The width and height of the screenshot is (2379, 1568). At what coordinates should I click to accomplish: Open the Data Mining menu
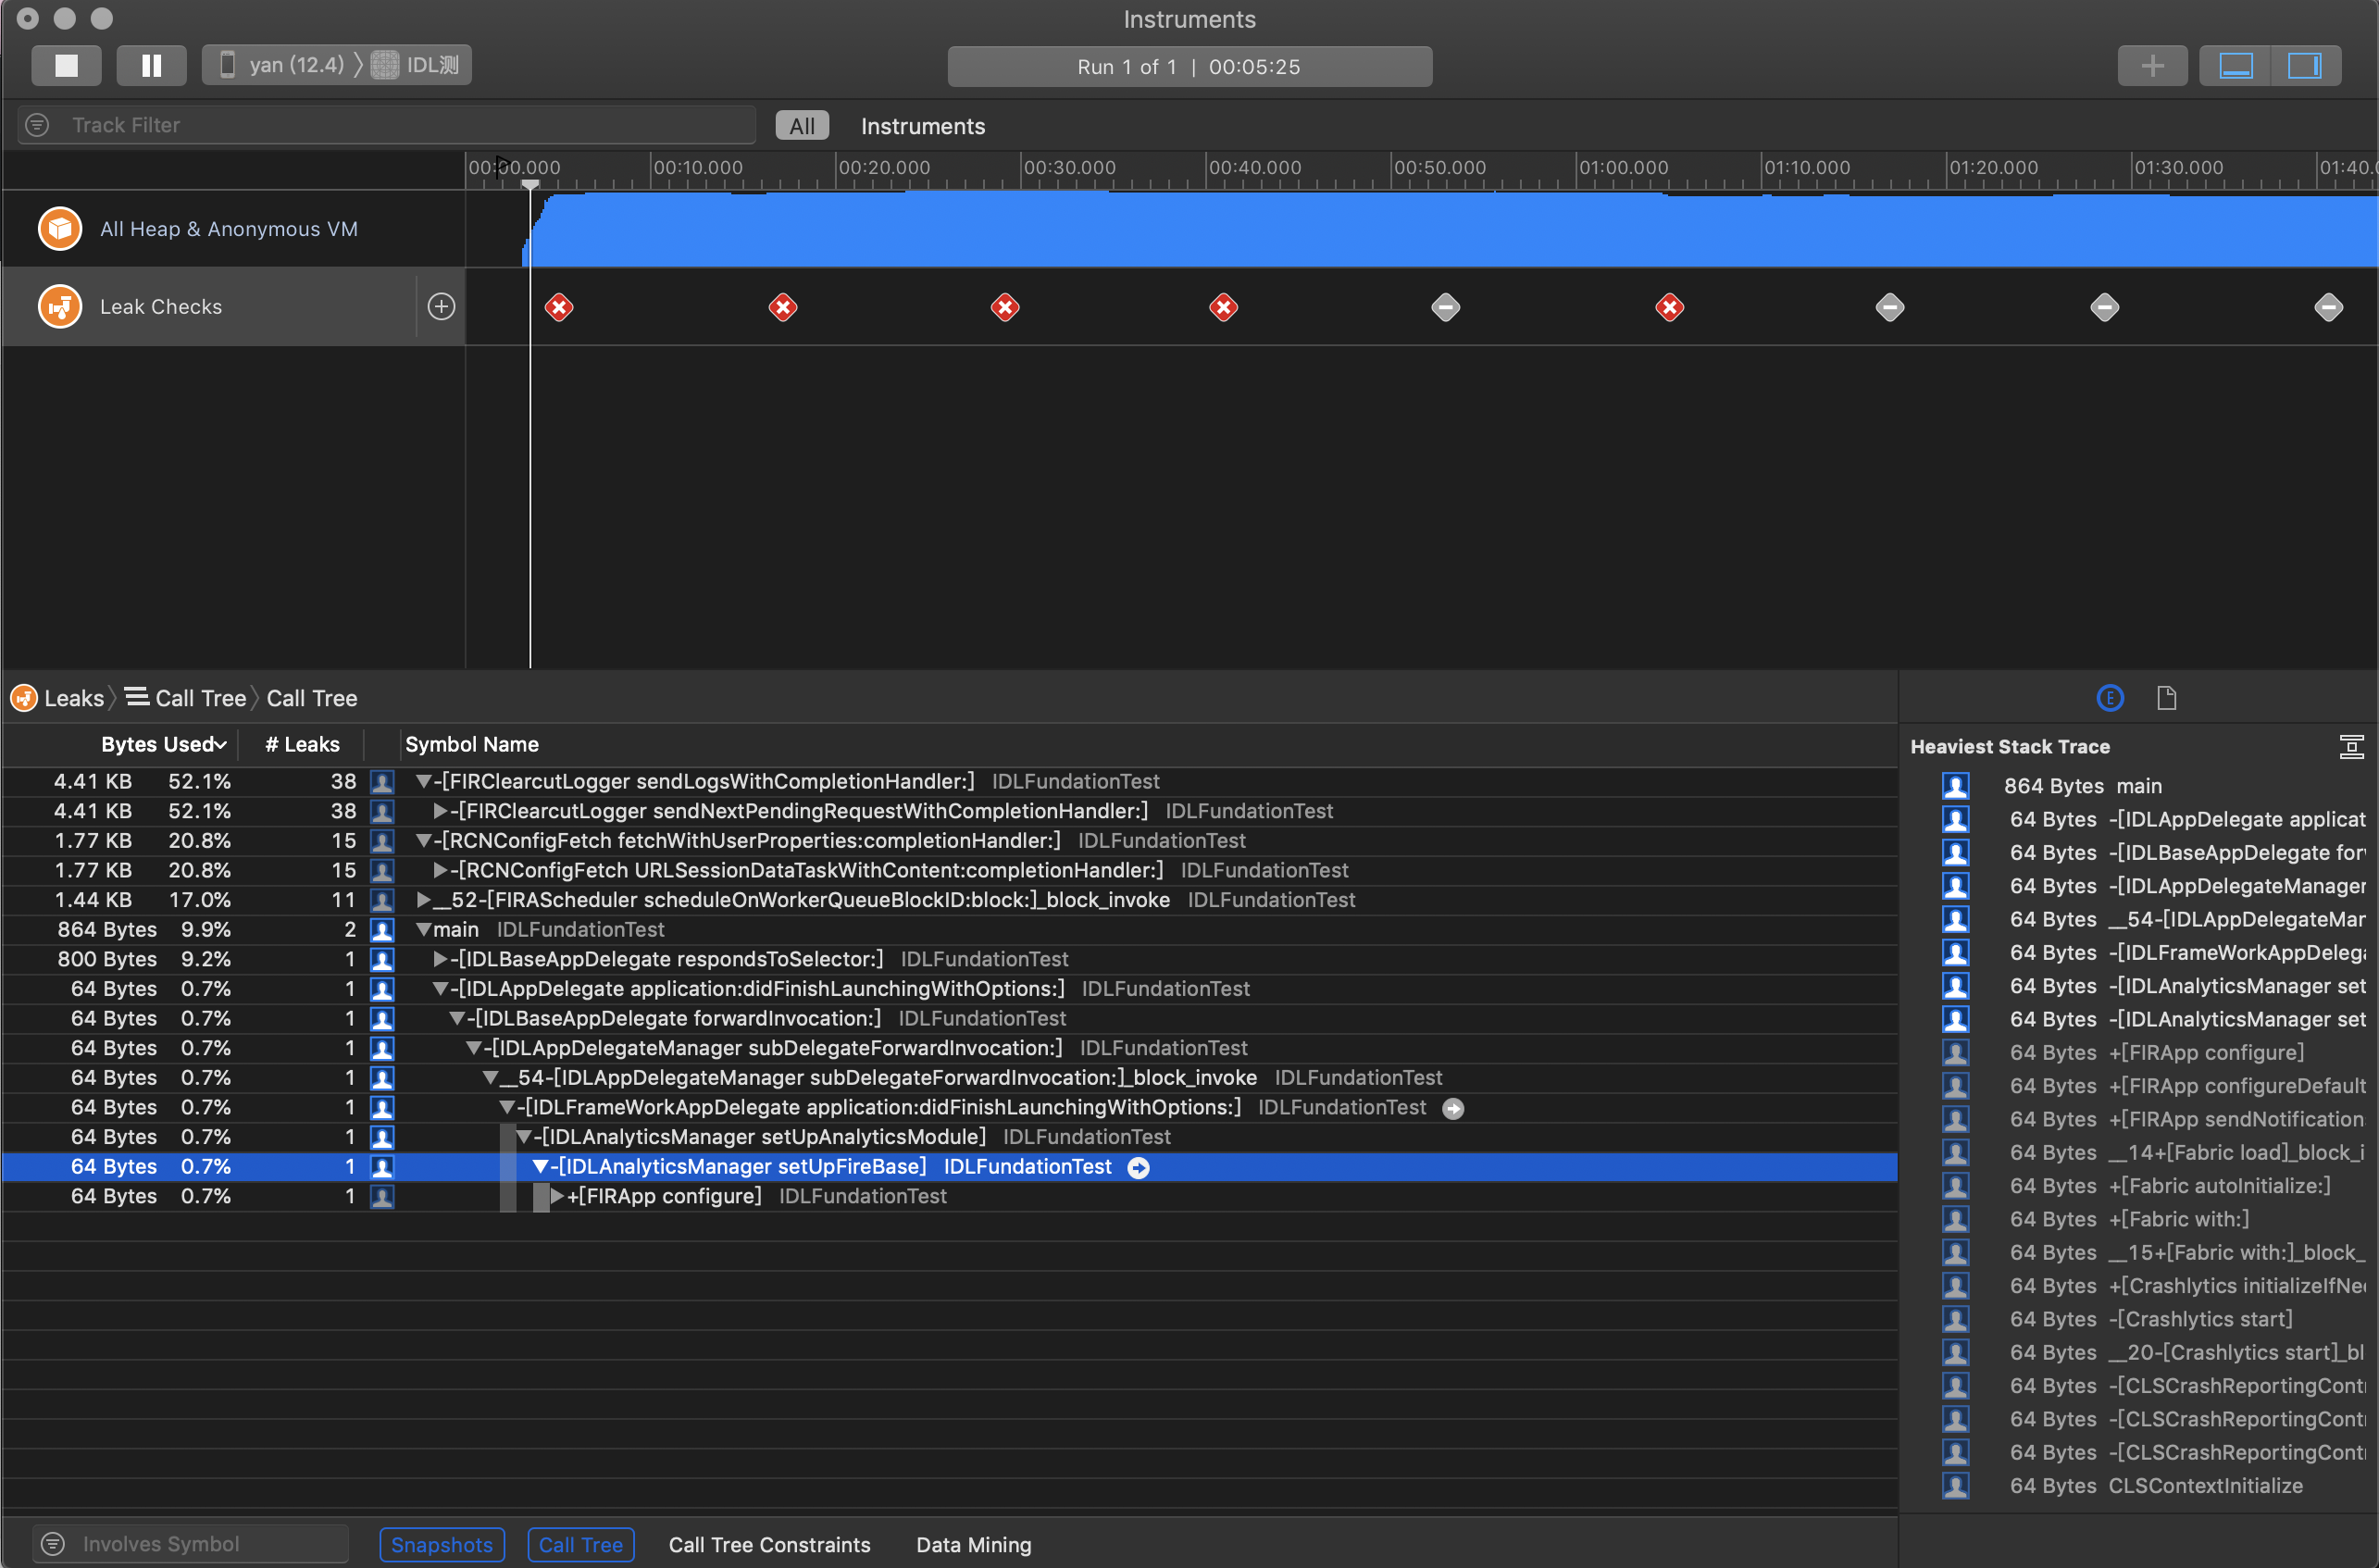(973, 1544)
